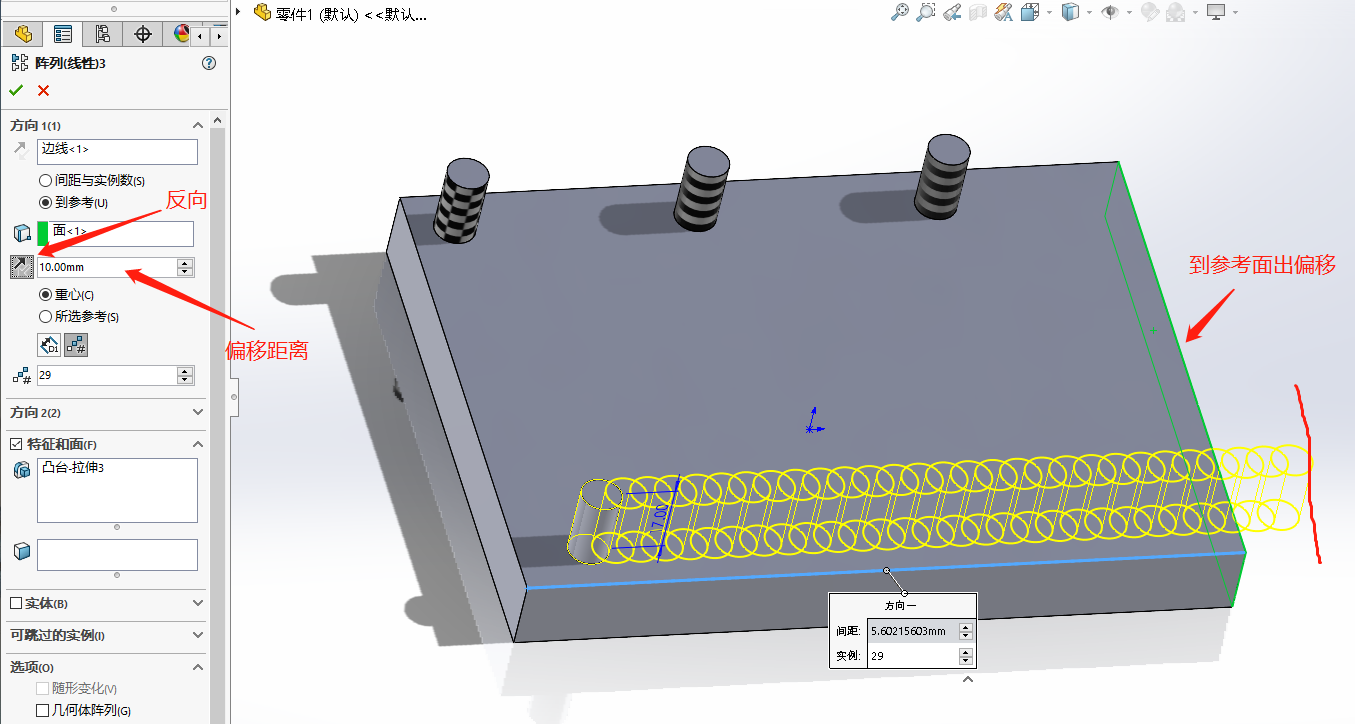The image size is (1355, 724).
Task: Click the reverse offset direction button
Action: pos(21,267)
